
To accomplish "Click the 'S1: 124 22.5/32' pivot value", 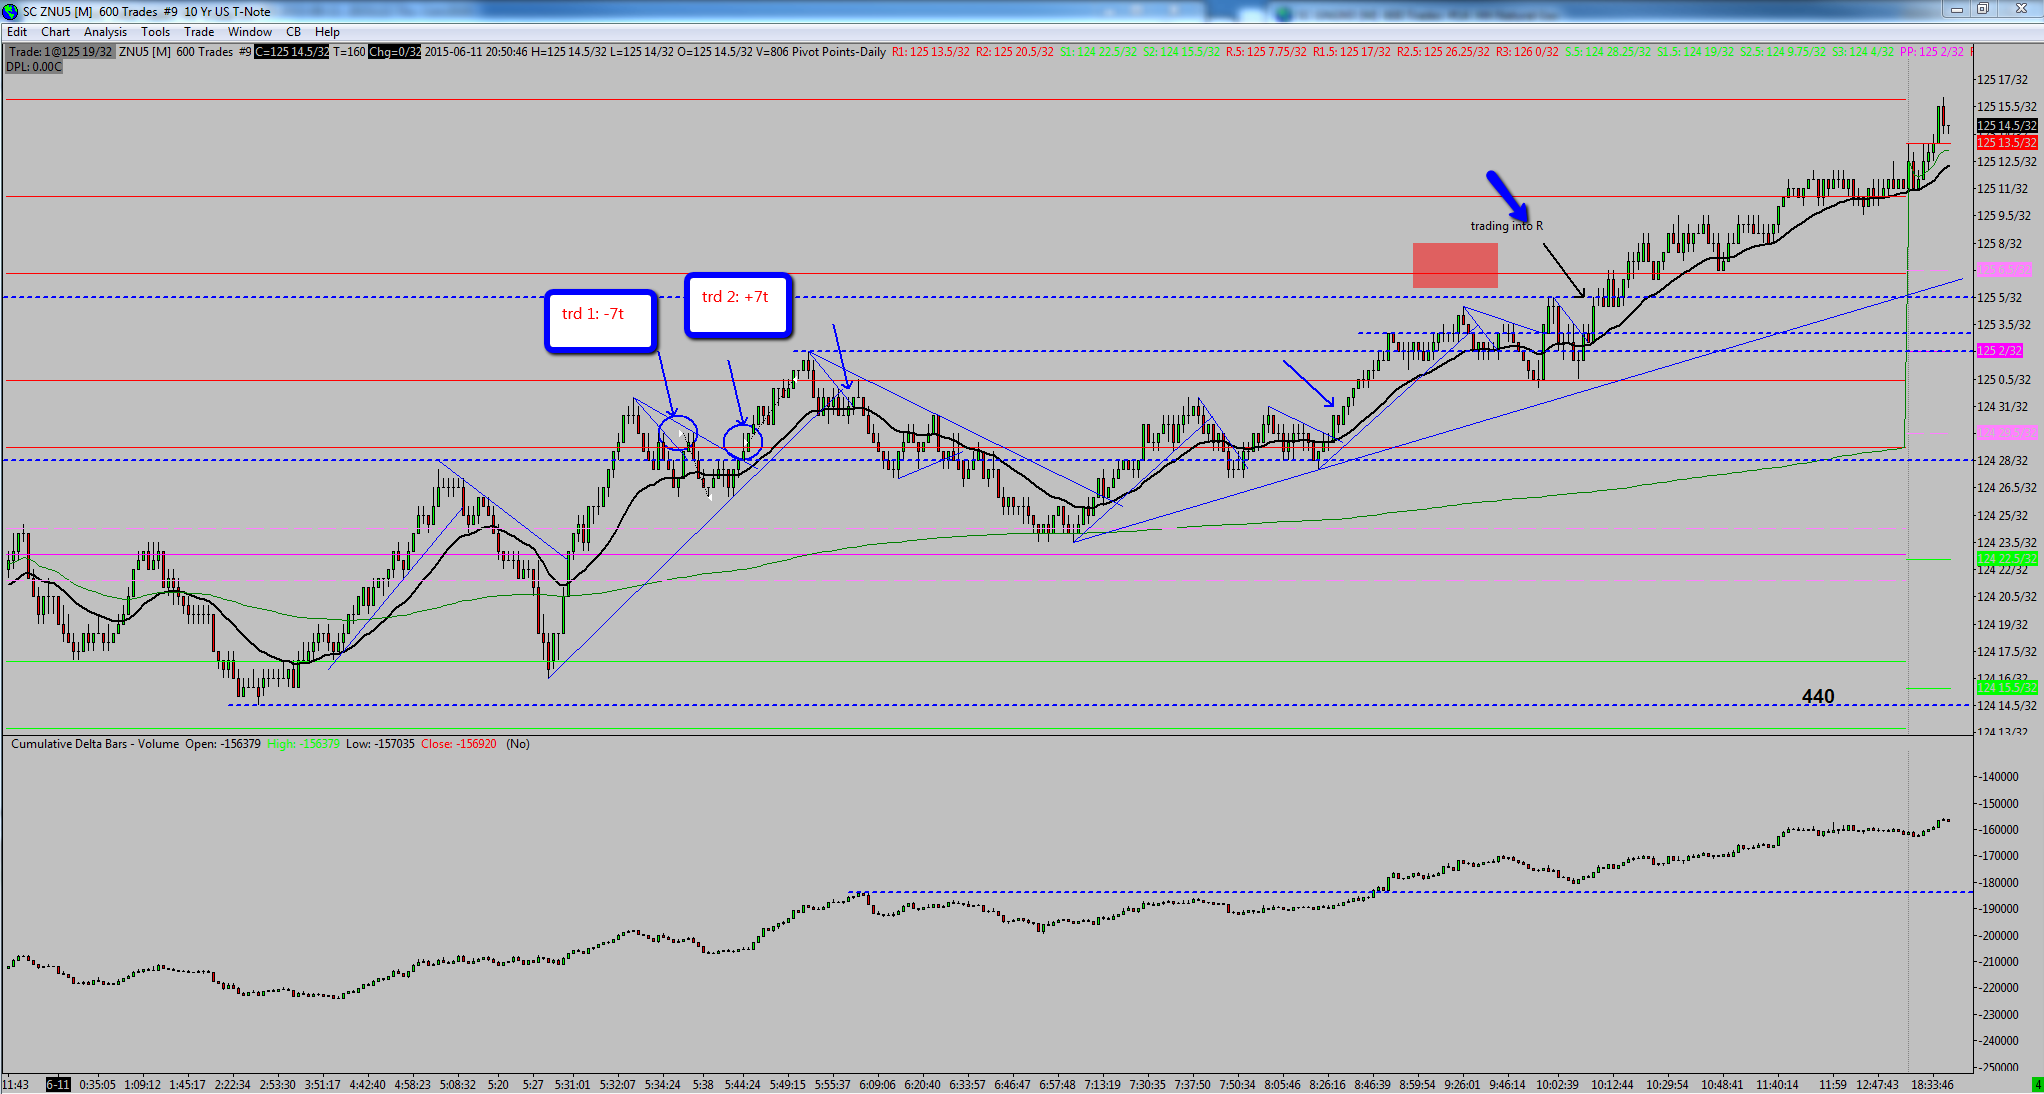I will (x=1098, y=52).
